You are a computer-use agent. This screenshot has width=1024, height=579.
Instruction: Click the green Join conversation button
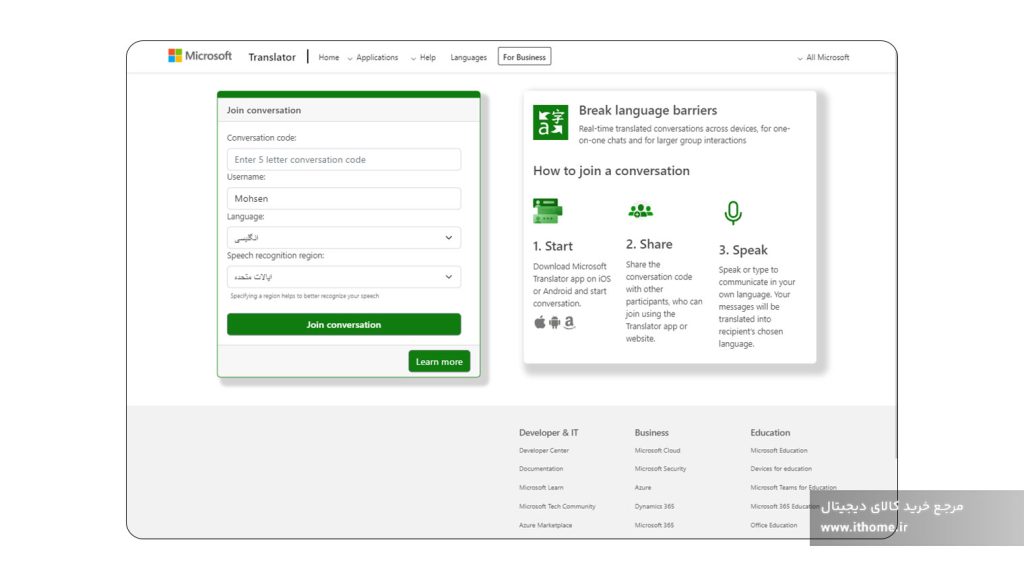pos(344,324)
